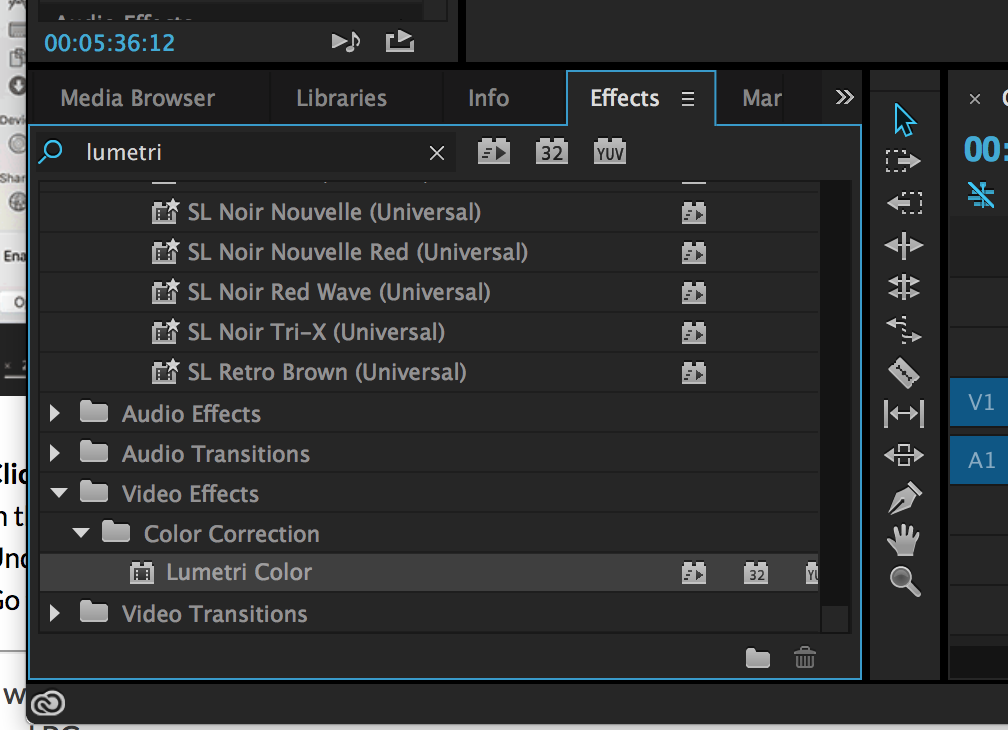Show hidden panel tabs with double chevron
The height and width of the screenshot is (730, 1008).
point(844,97)
